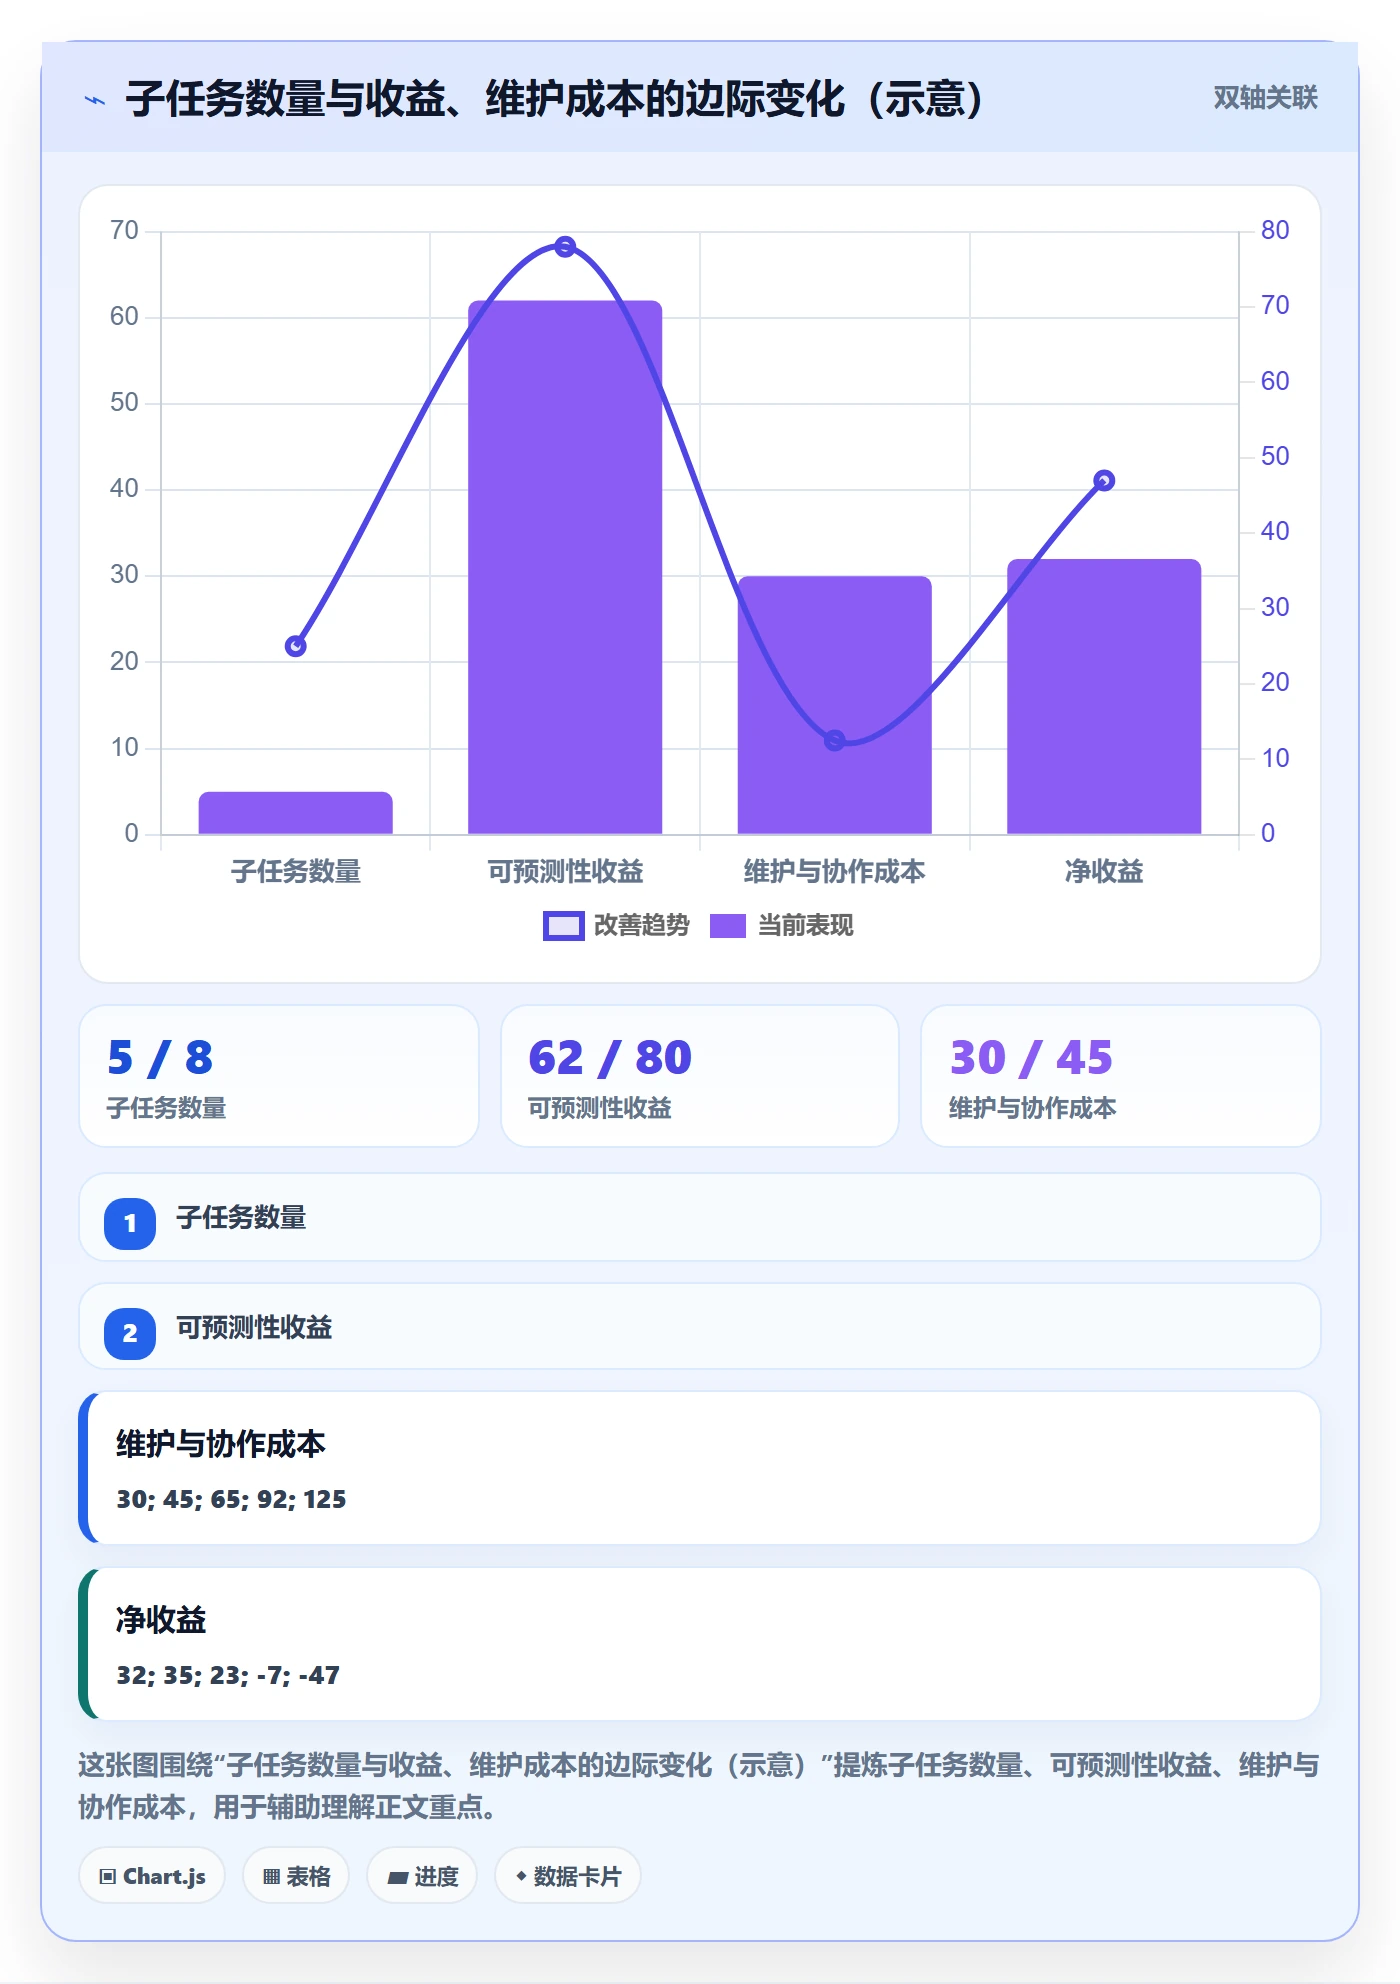Screen dimensions: 1400x1984
Task: Click the line data point above 净收益
Action: point(1104,480)
